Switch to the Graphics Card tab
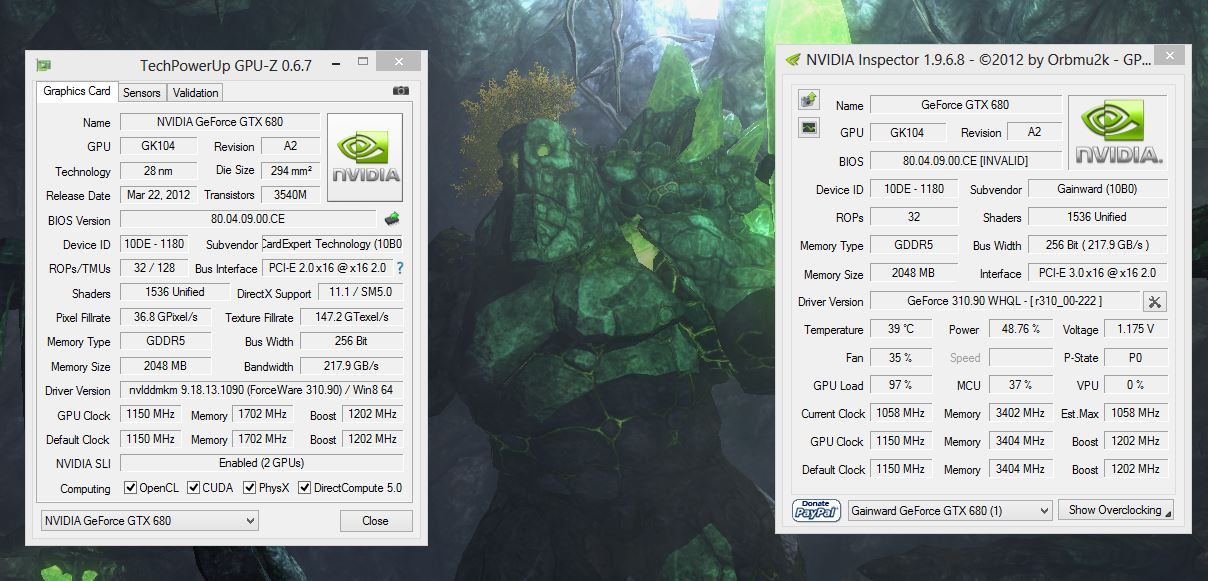The height and width of the screenshot is (581, 1208). (77, 91)
